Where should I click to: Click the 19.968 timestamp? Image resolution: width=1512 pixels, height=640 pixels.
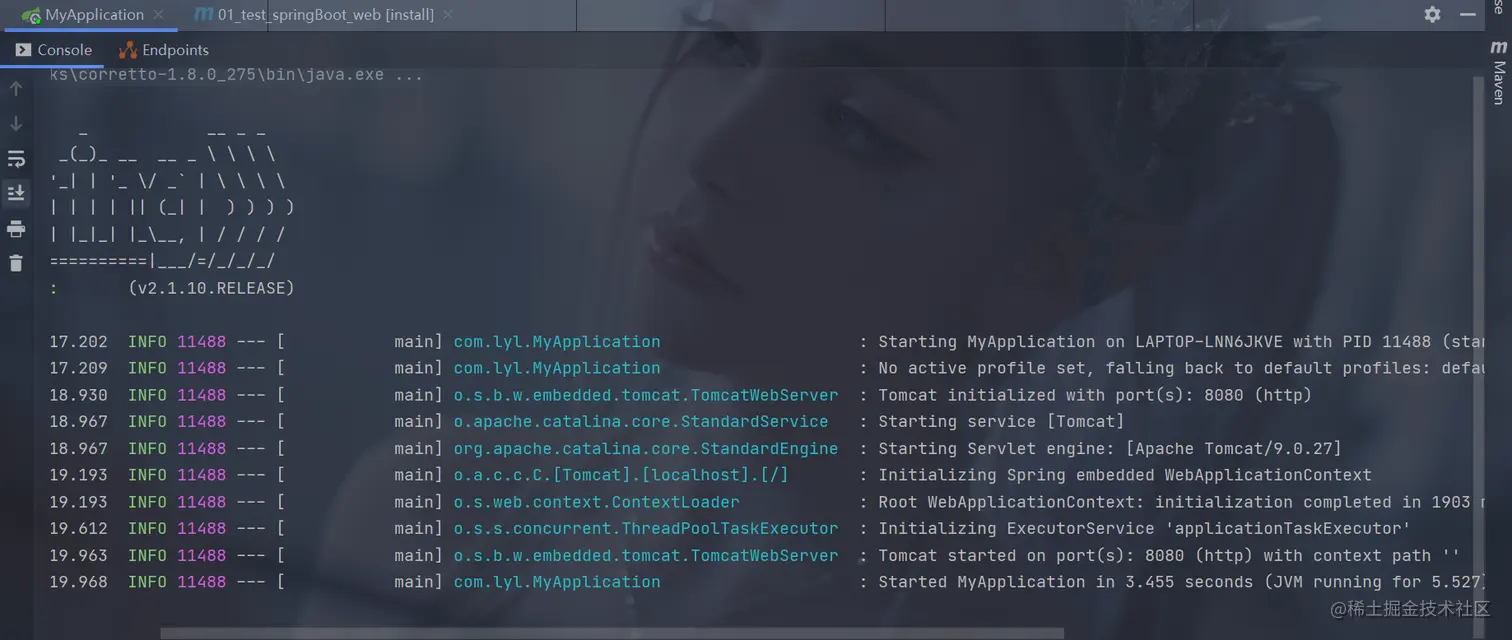pyautogui.click(x=79, y=582)
